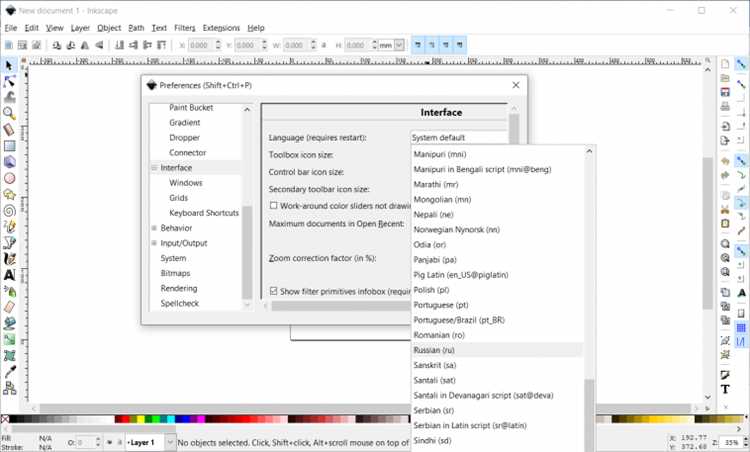750x452 pixels.
Task: Open Windows preferences page
Action: (186, 183)
